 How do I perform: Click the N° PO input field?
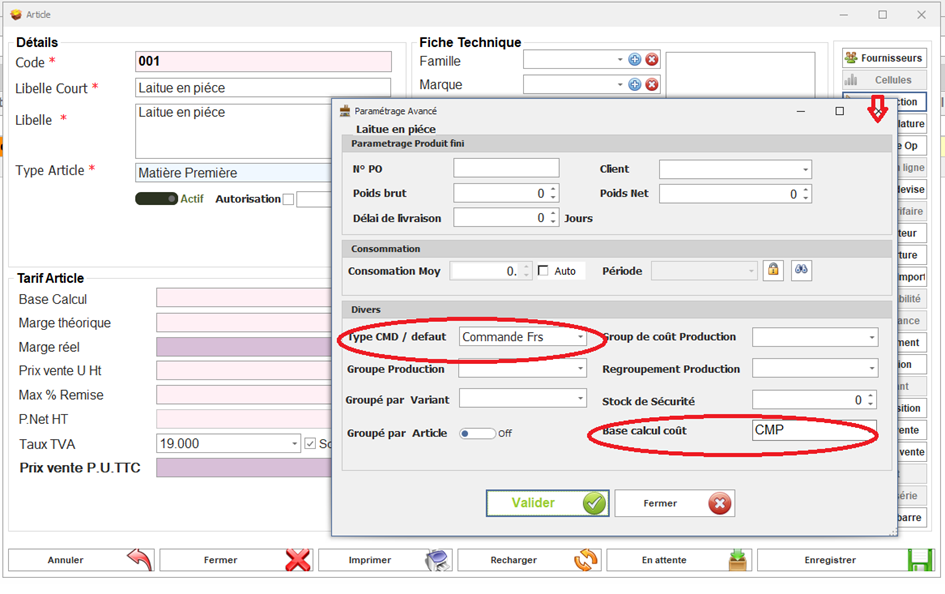tap(505, 169)
